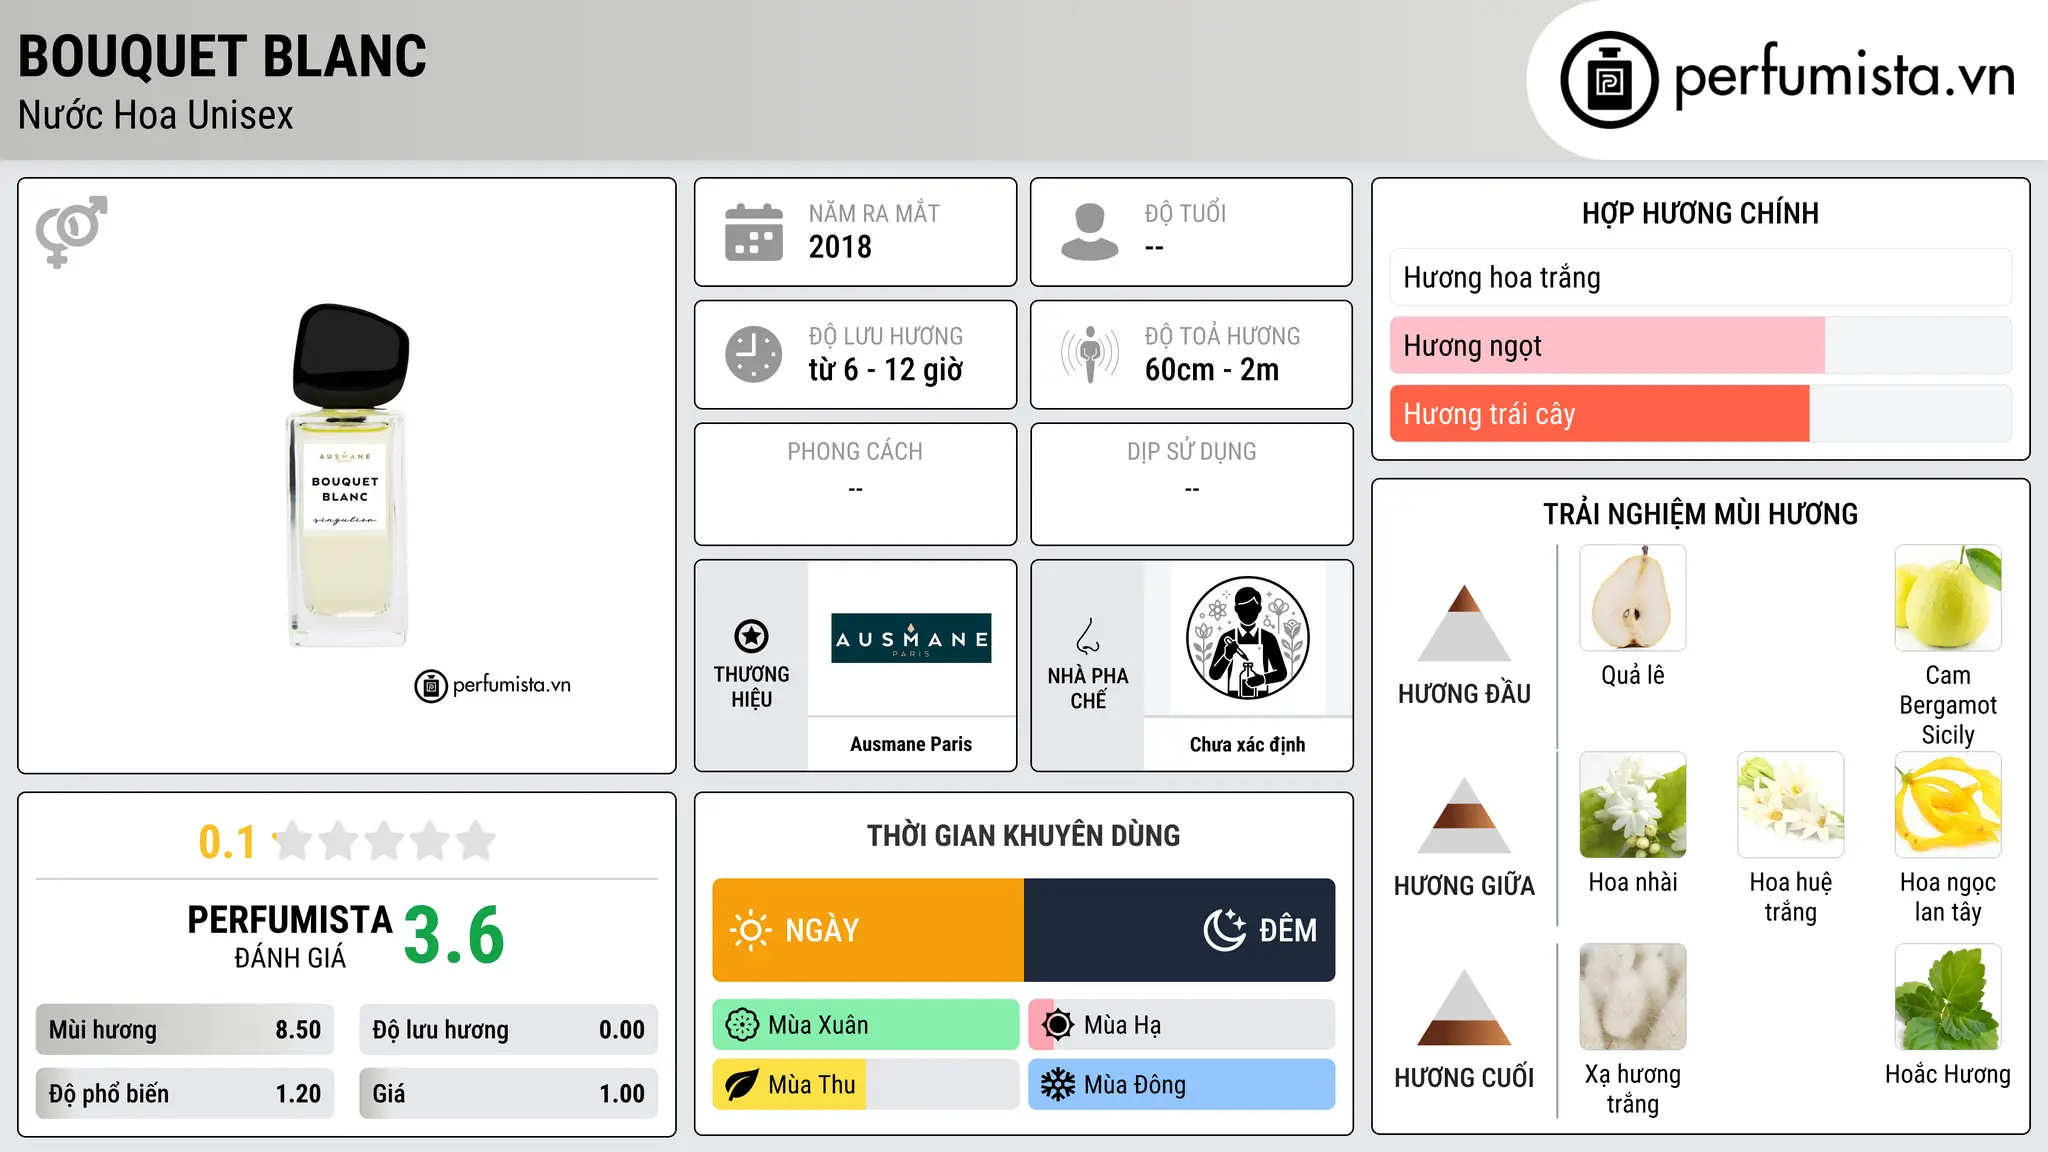2048x1152 pixels.
Task: Click the Bouquet Blanc perfume bottle image
Action: click(x=348, y=475)
